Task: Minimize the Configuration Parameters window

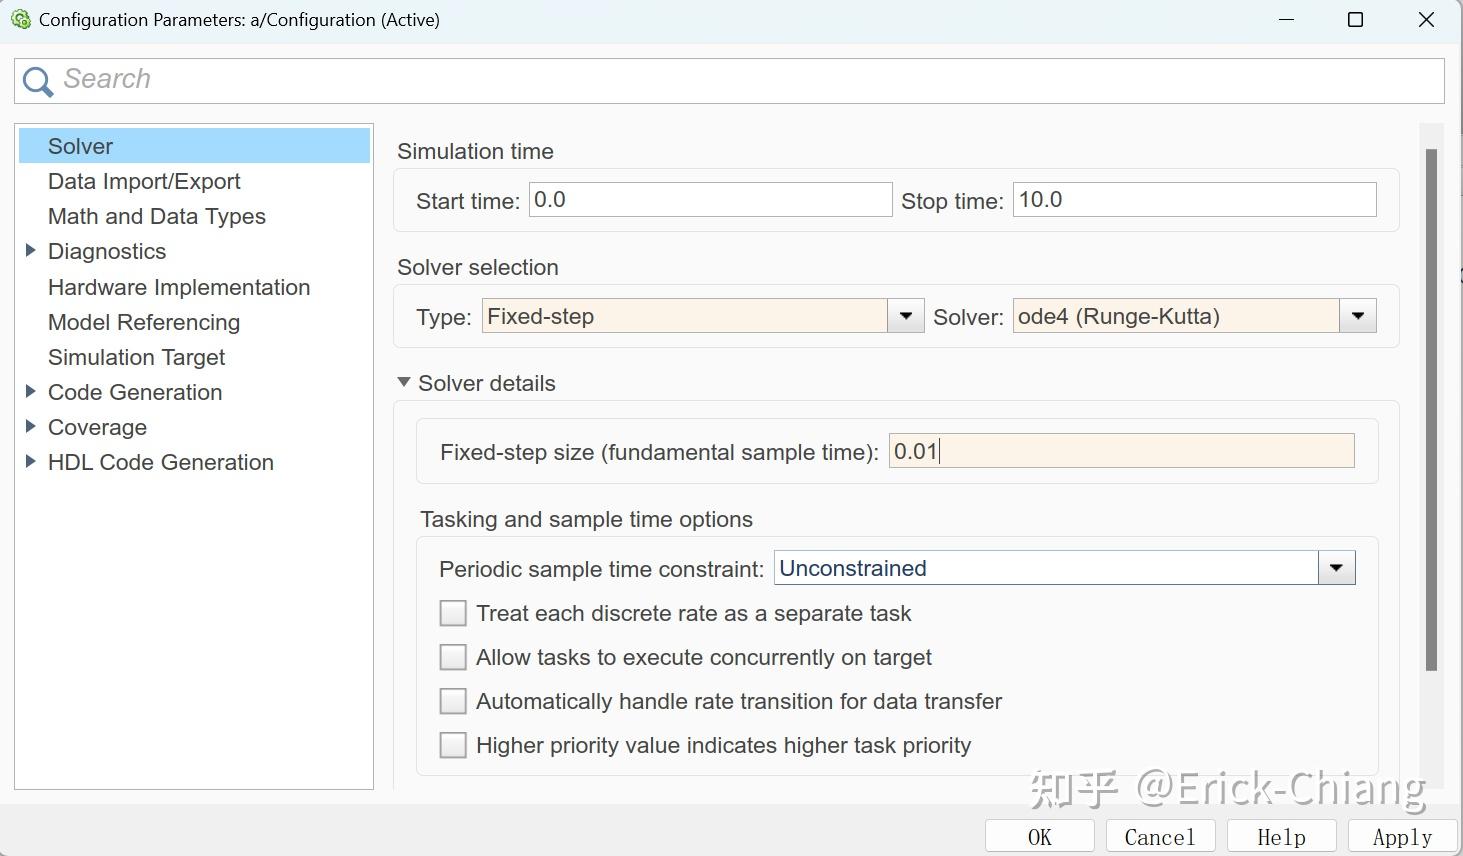Action: (x=1287, y=20)
